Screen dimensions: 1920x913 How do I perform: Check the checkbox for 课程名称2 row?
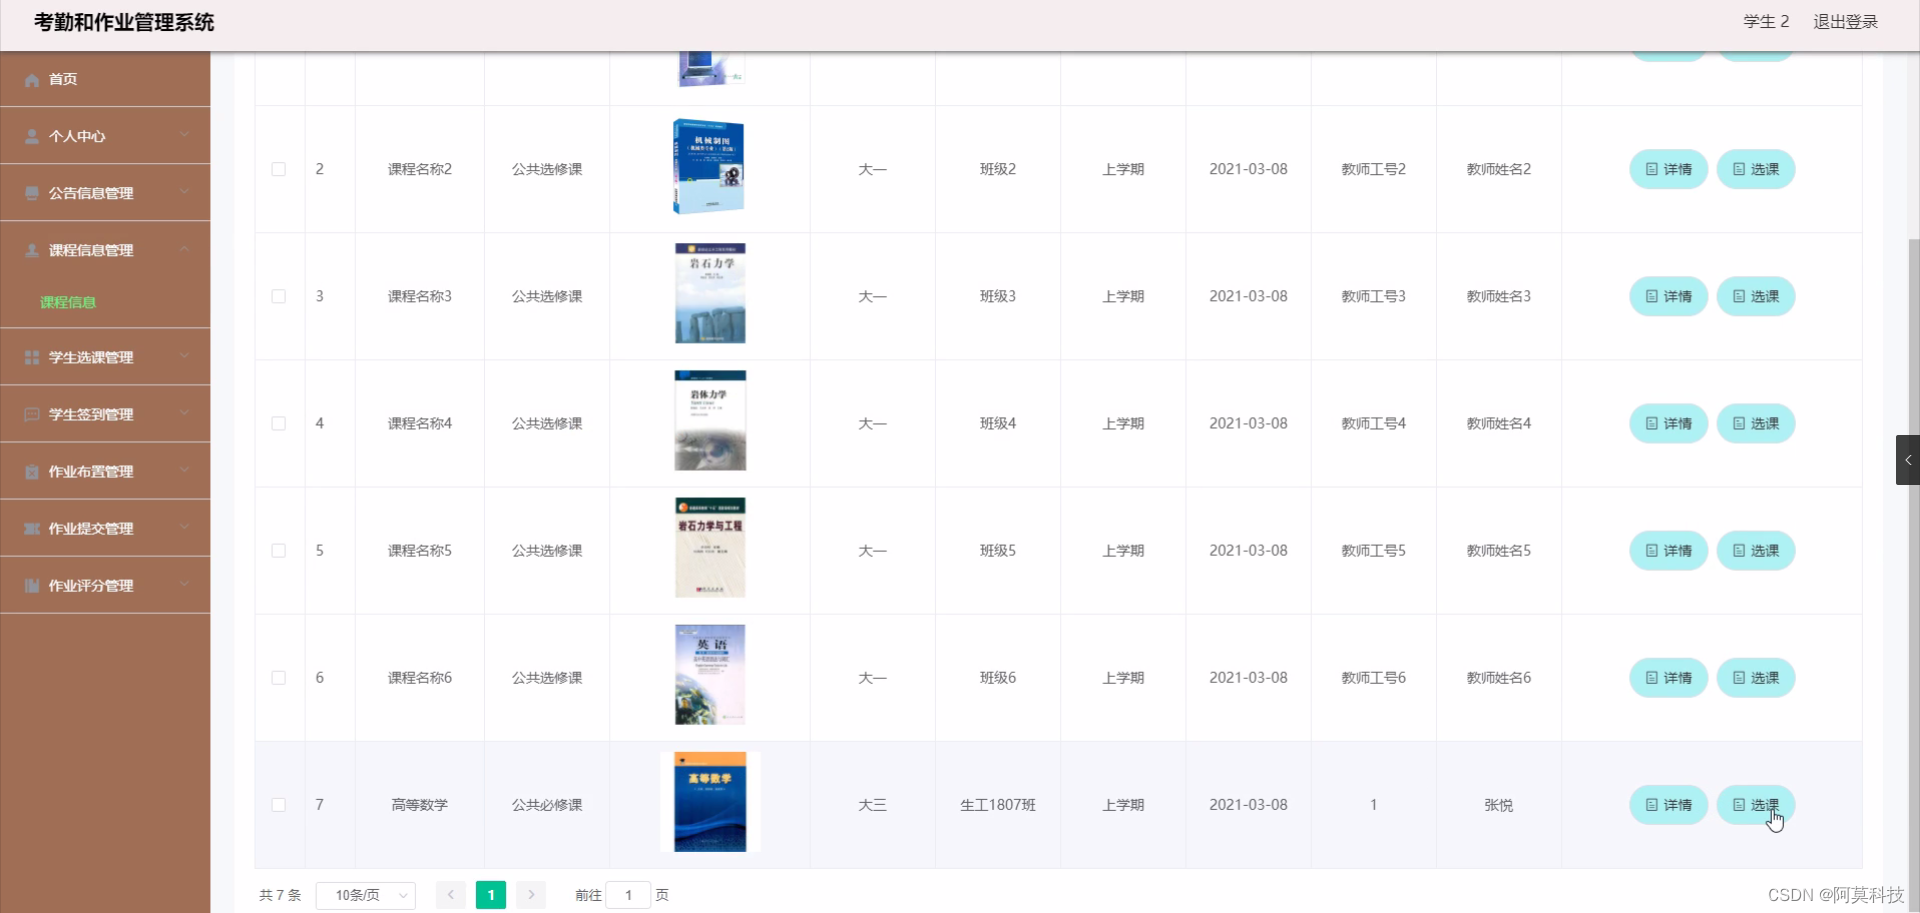point(279,169)
